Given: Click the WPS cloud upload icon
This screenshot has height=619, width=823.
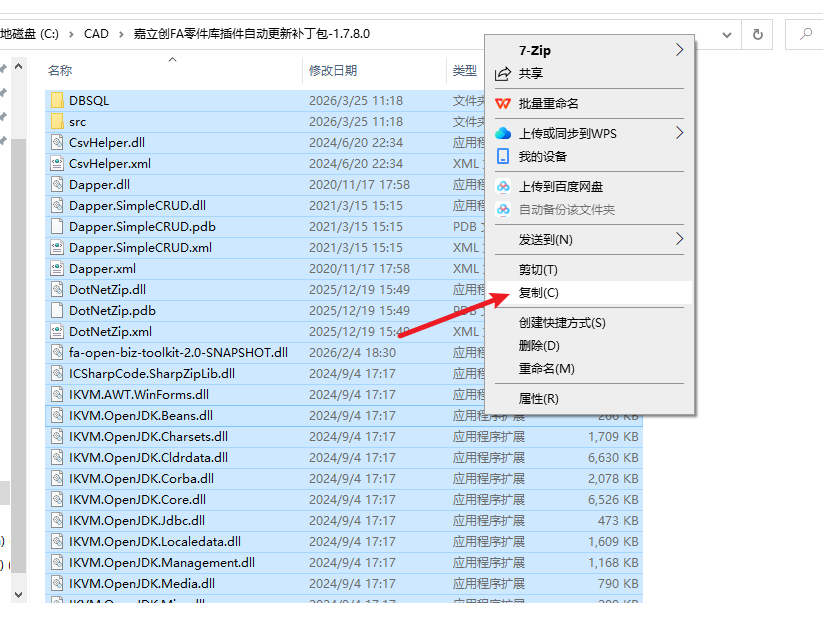Looking at the screenshot, I should coord(503,134).
